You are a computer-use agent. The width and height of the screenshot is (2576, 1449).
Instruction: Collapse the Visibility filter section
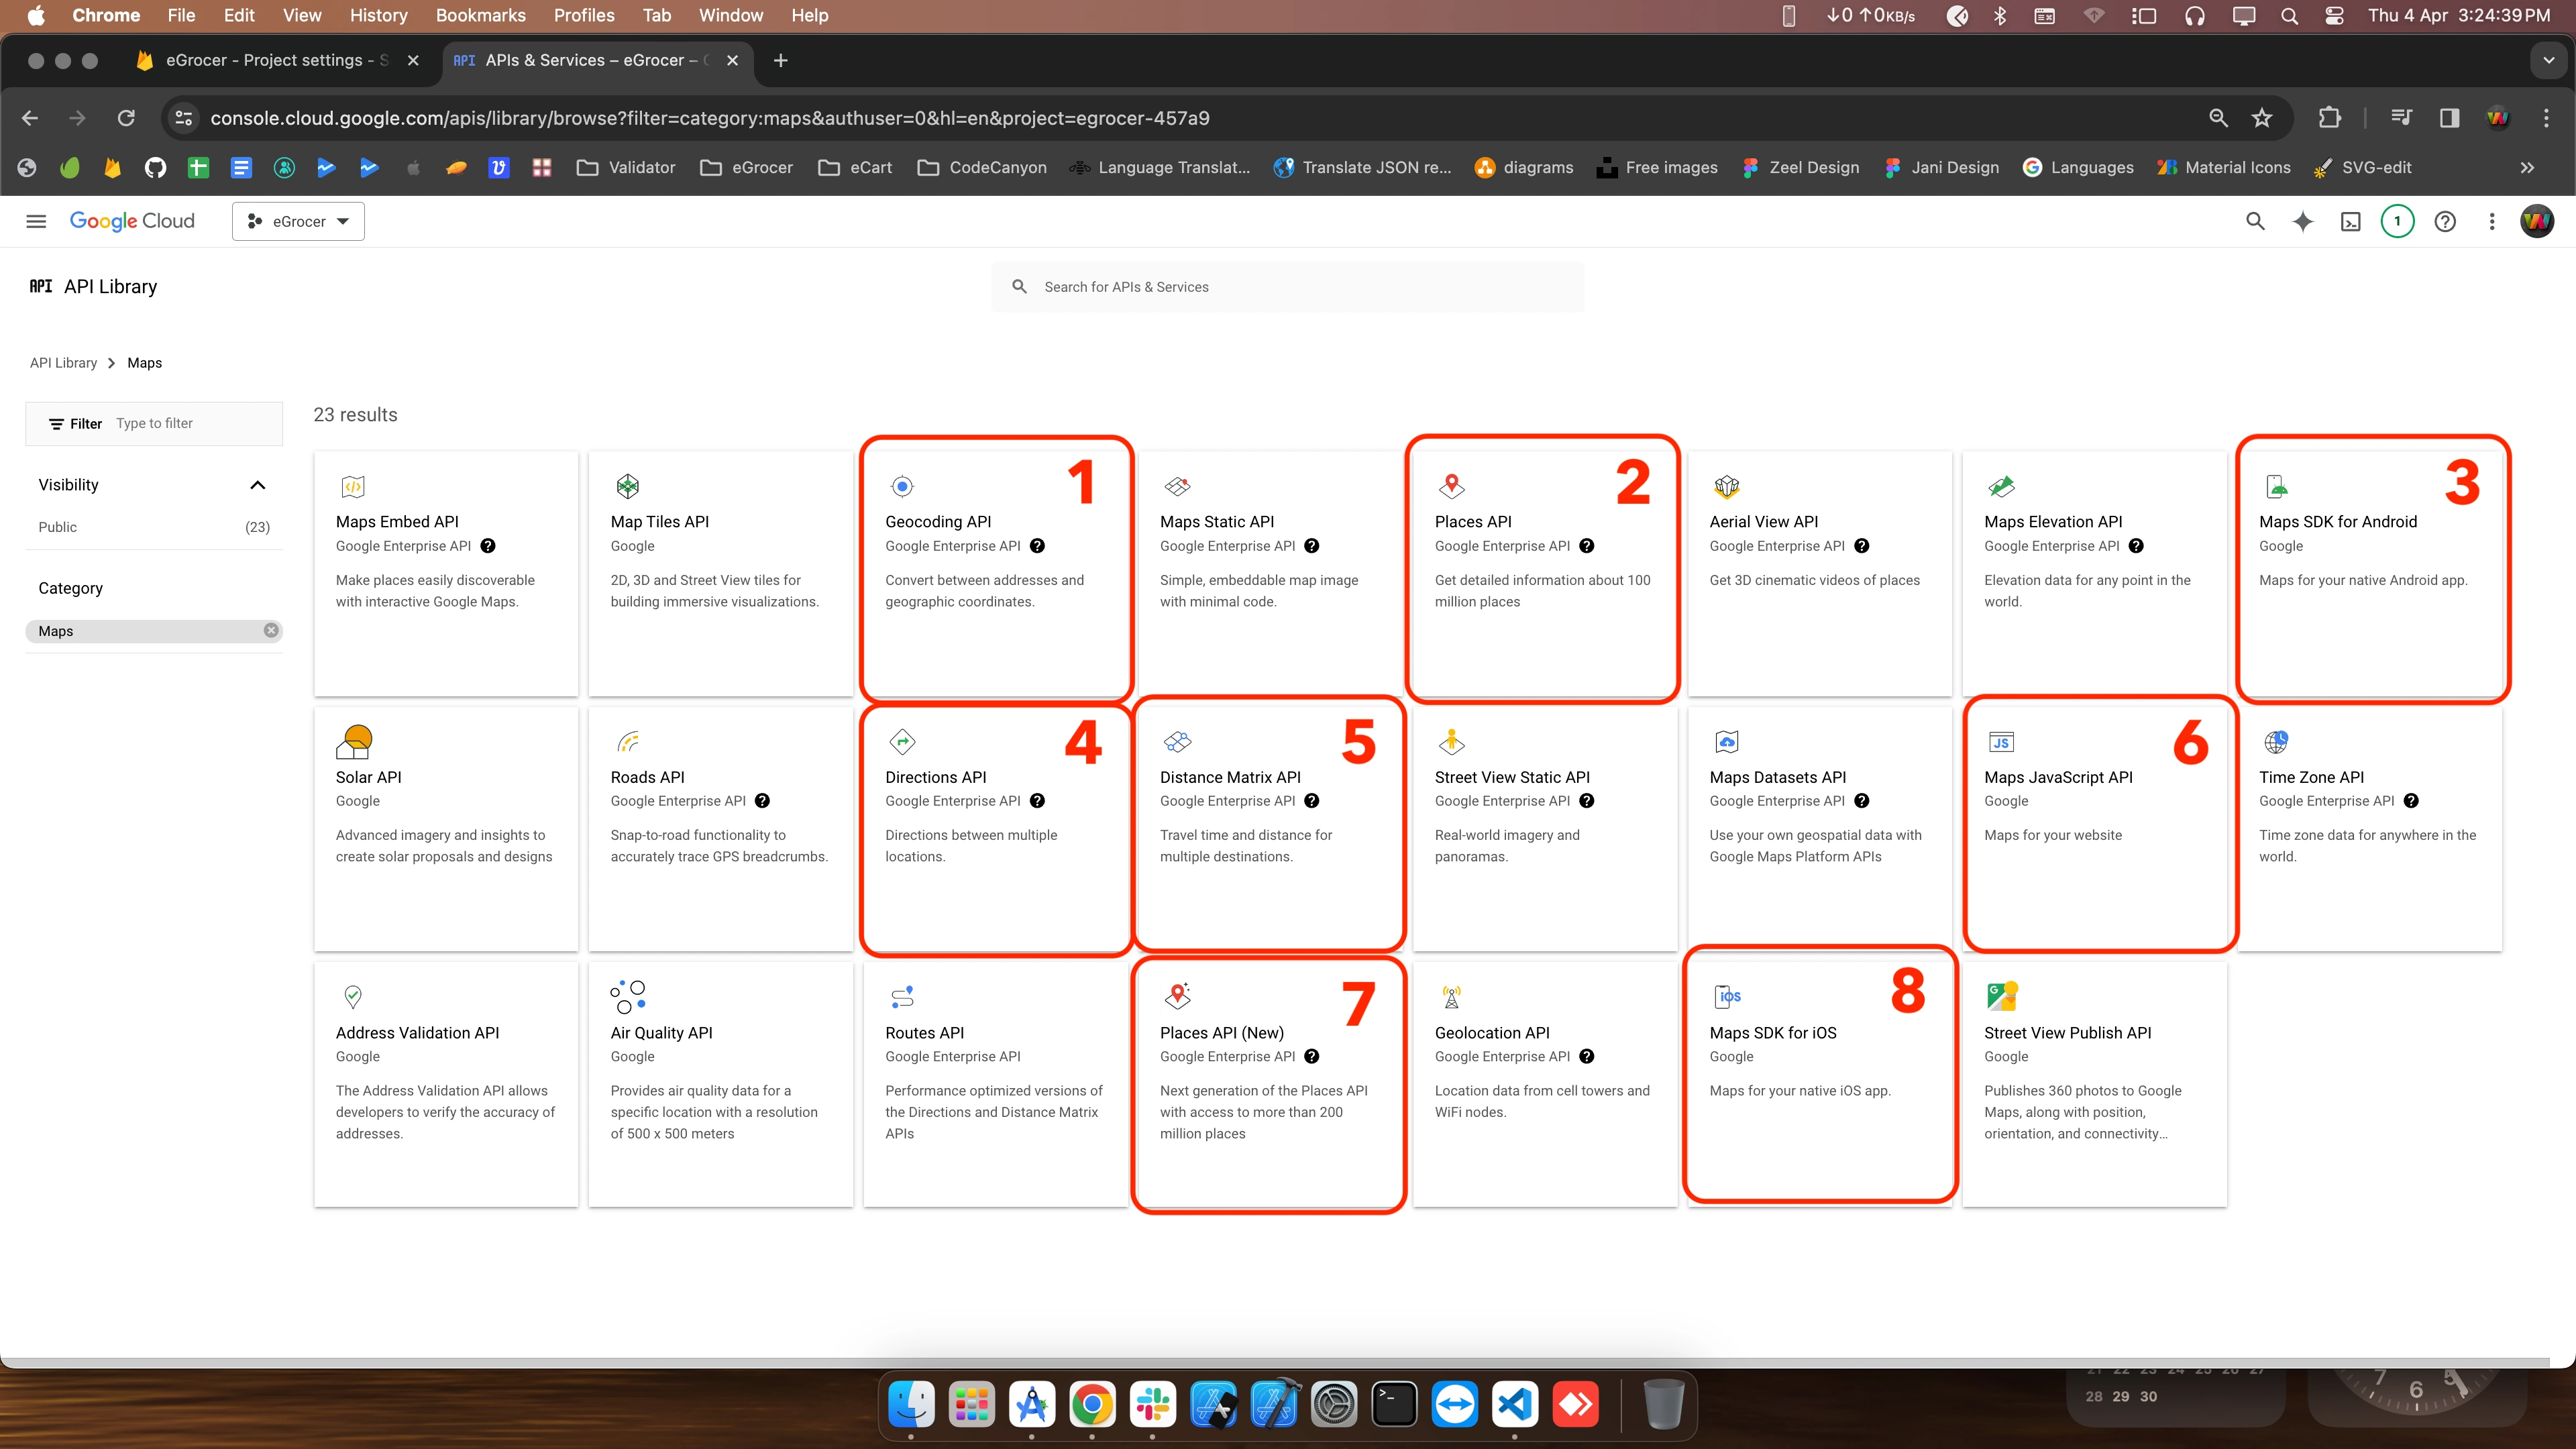(x=257, y=485)
